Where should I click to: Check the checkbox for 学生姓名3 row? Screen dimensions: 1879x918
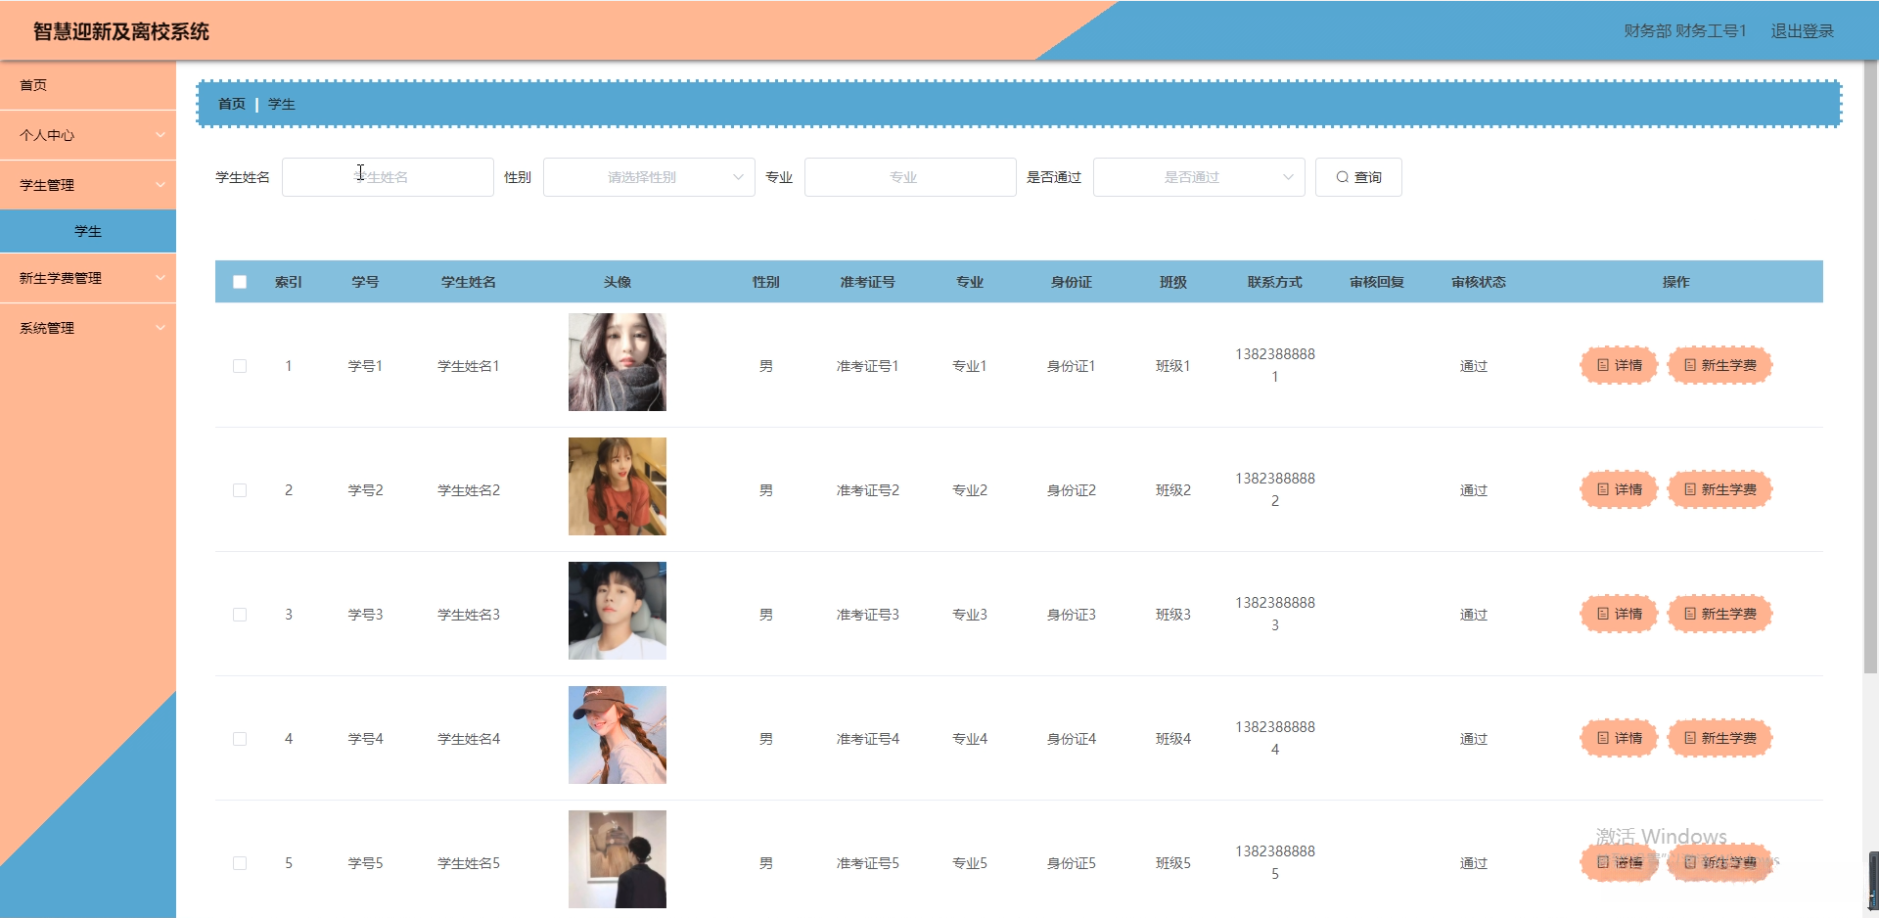point(240,614)
